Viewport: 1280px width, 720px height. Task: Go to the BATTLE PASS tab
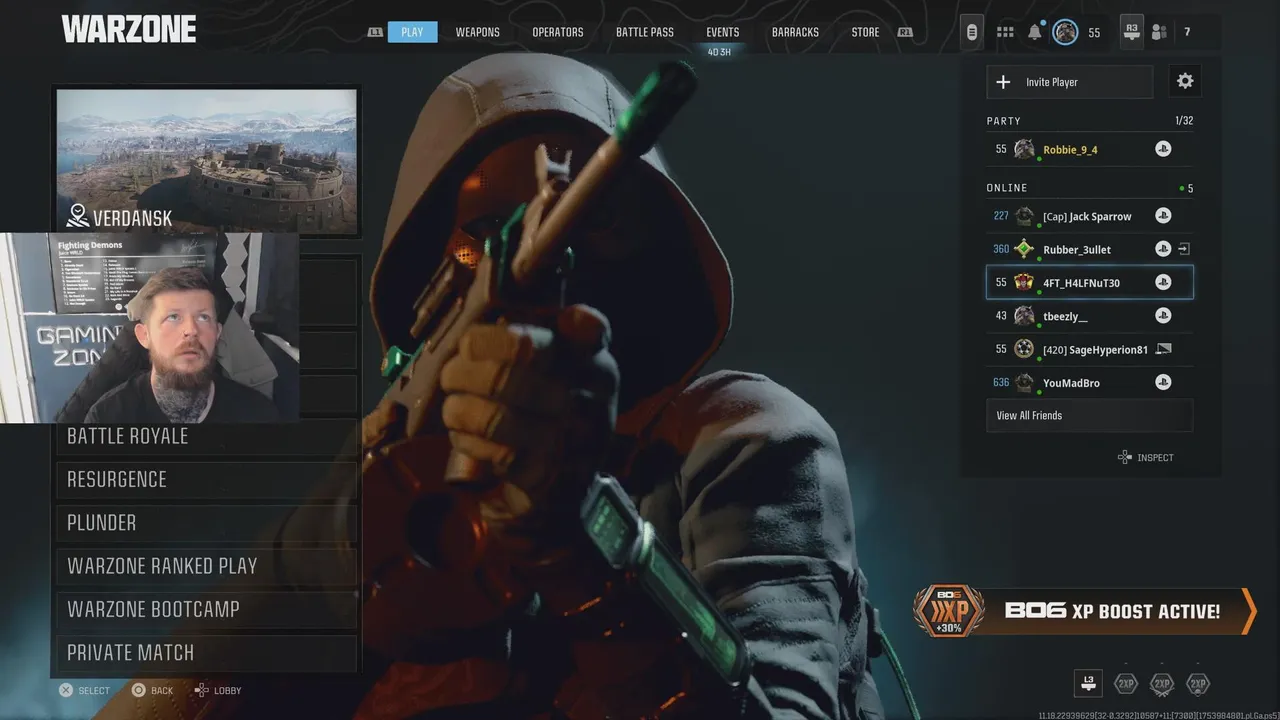[x=645, y=32]
